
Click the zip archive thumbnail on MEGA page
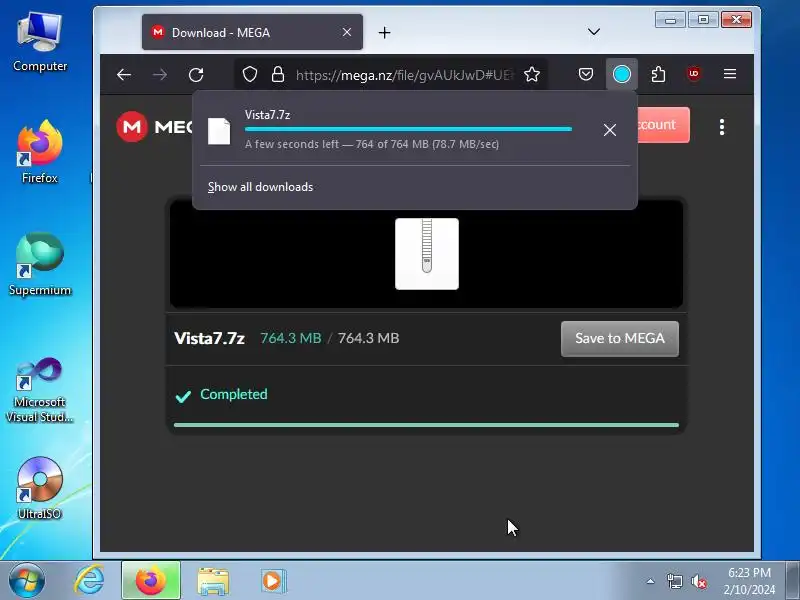click(x=427, y=254)
